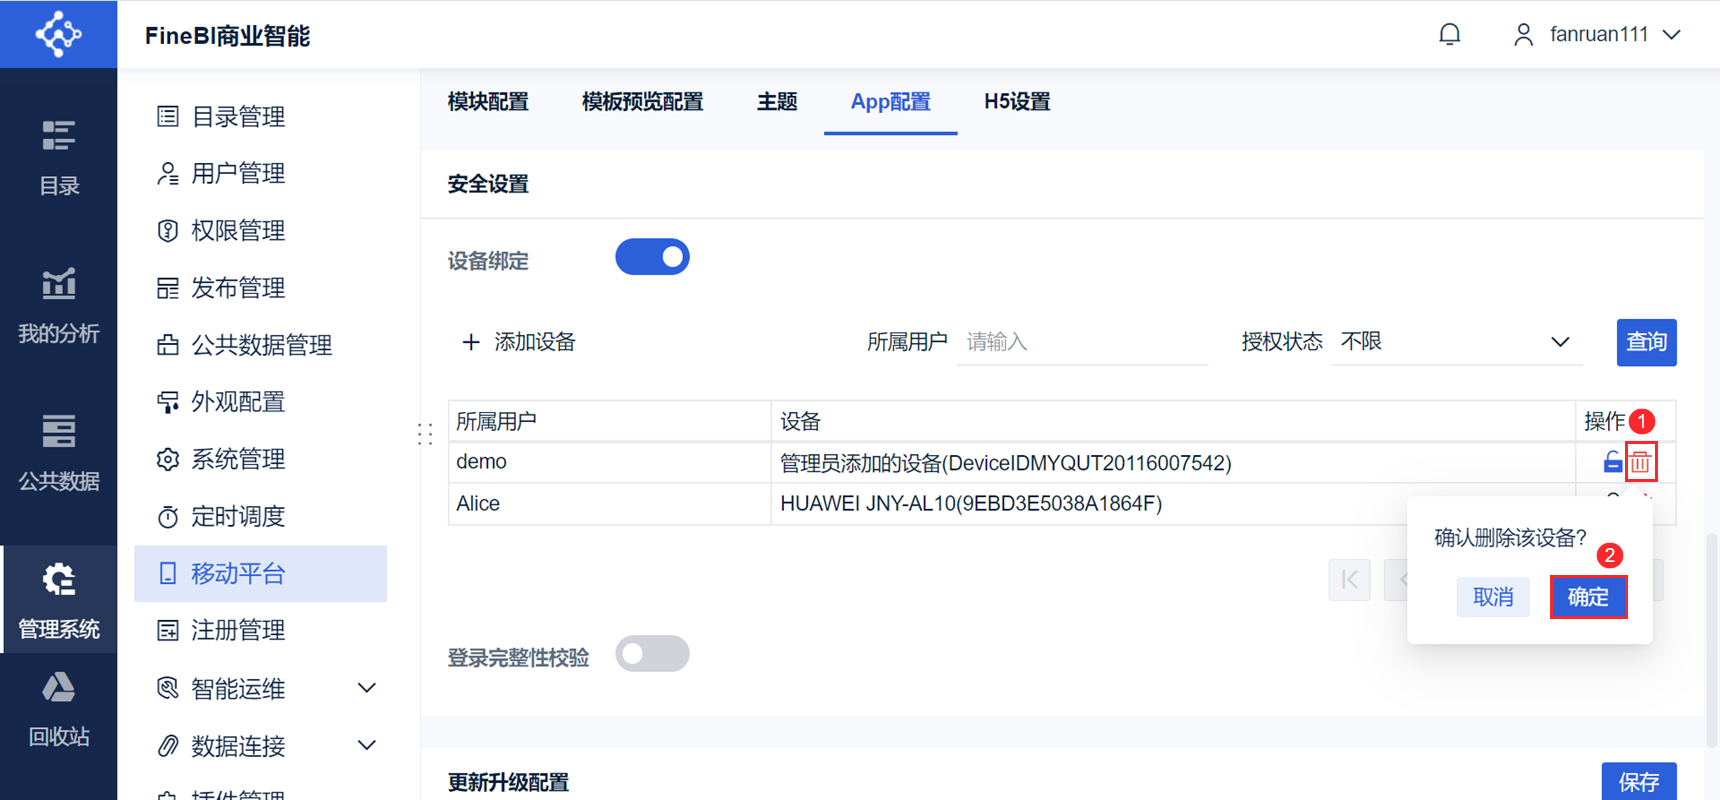The image size is (1720, 800).
Task: Open the 目录 section in left rail
Action: coord(58,158)
